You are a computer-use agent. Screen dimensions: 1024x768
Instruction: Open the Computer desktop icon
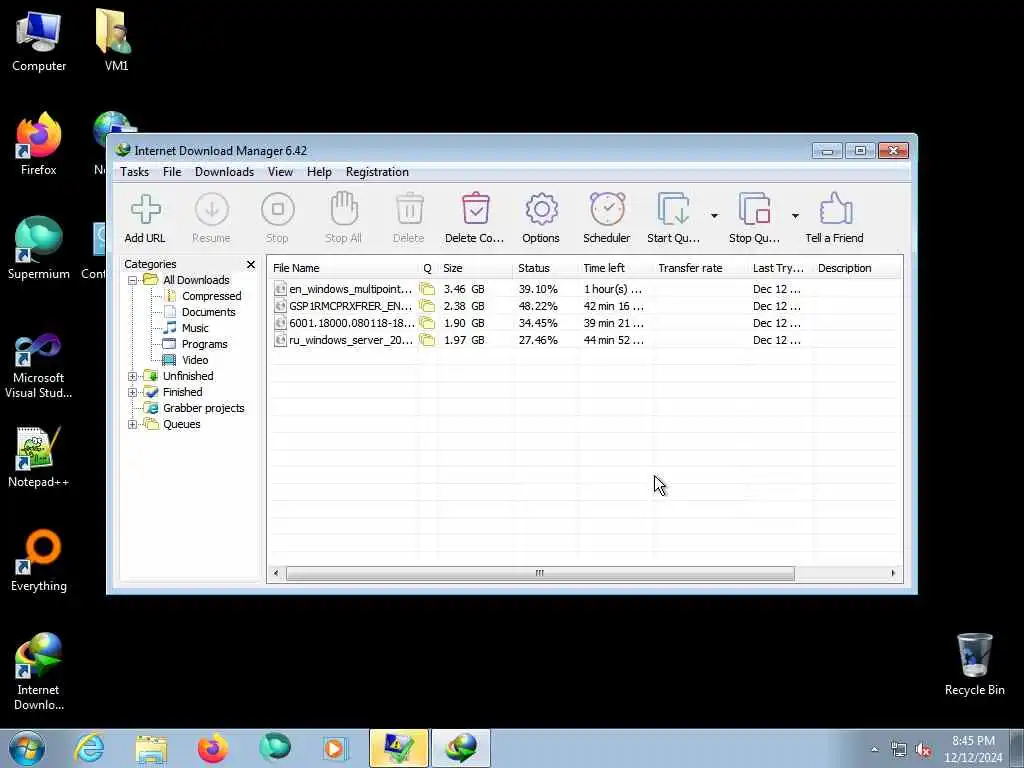[39, 41]
